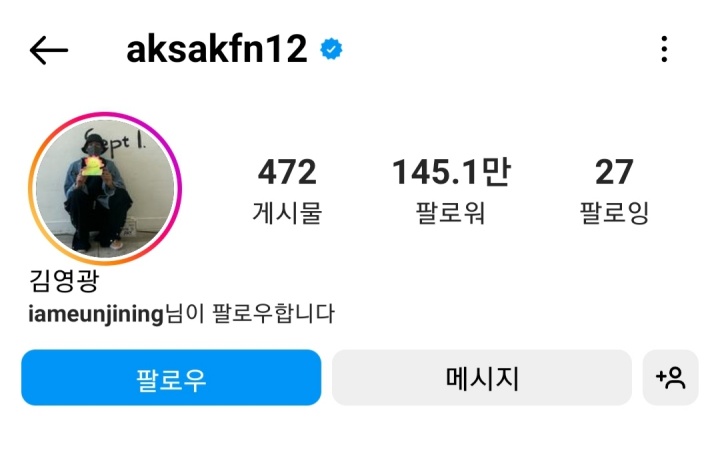
Task: Follow the account with blue 팔로우 button
Action: (171, 377)
